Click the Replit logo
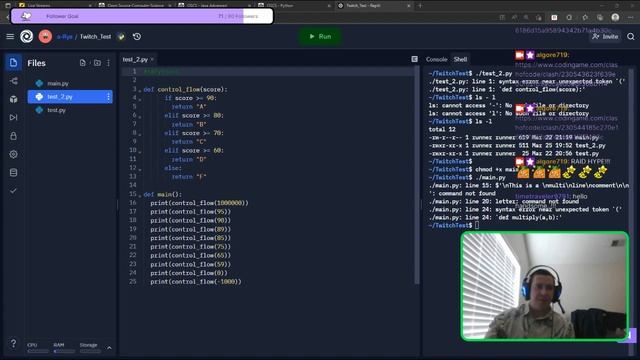Viewport: 640px width, 360px height. tap(27, 37)
